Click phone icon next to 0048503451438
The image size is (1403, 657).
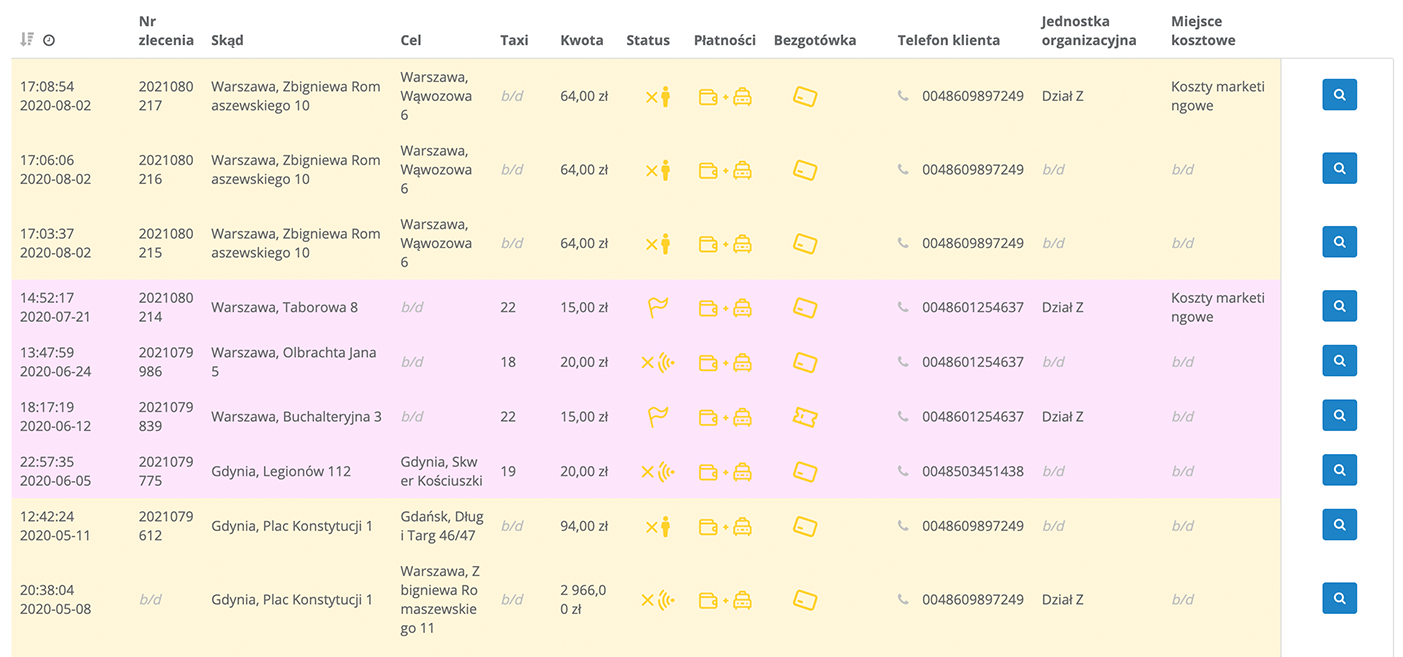(903, 471)
